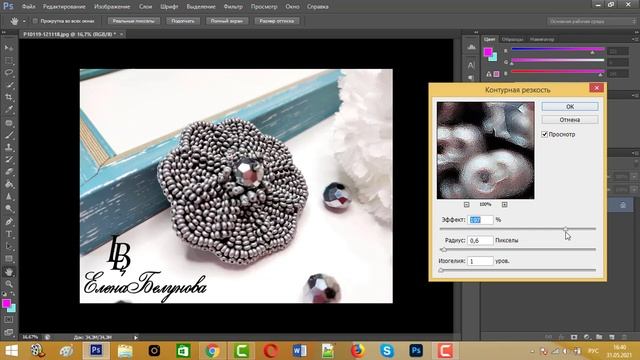
Task: Select the Rectangular Marquee tool
Action: [9, 60]
